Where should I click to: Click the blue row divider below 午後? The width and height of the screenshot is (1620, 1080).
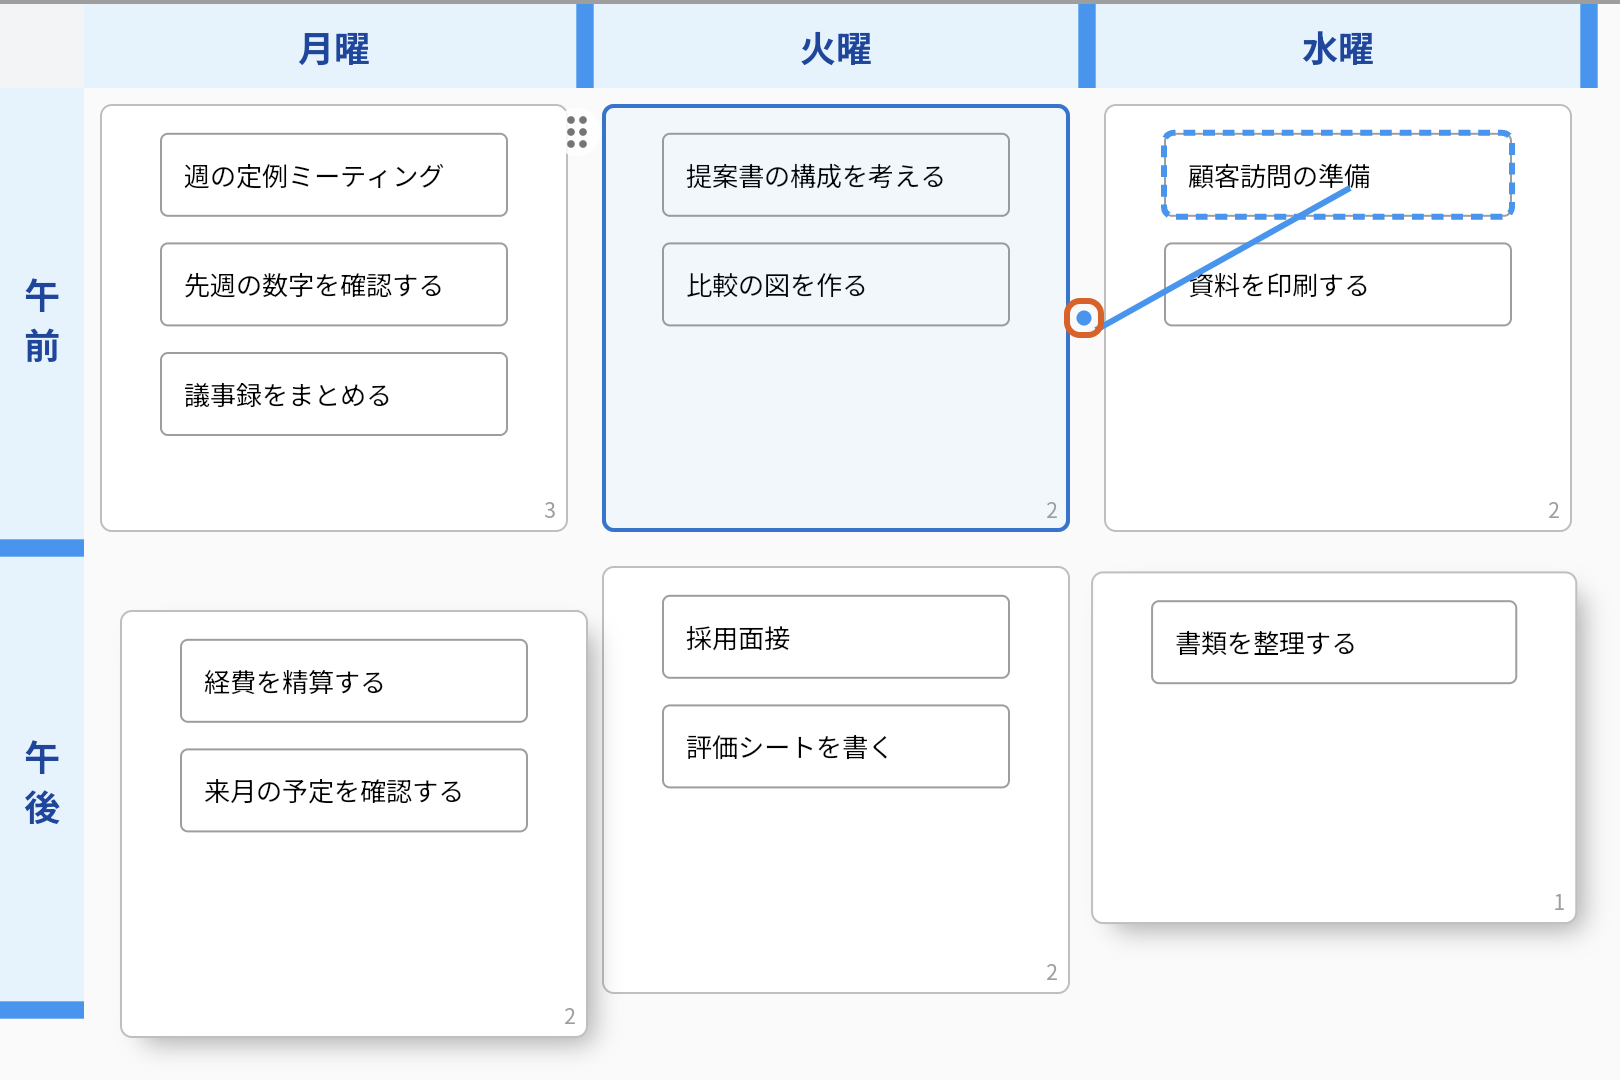pyautogui.click(x=42, y=1010)
